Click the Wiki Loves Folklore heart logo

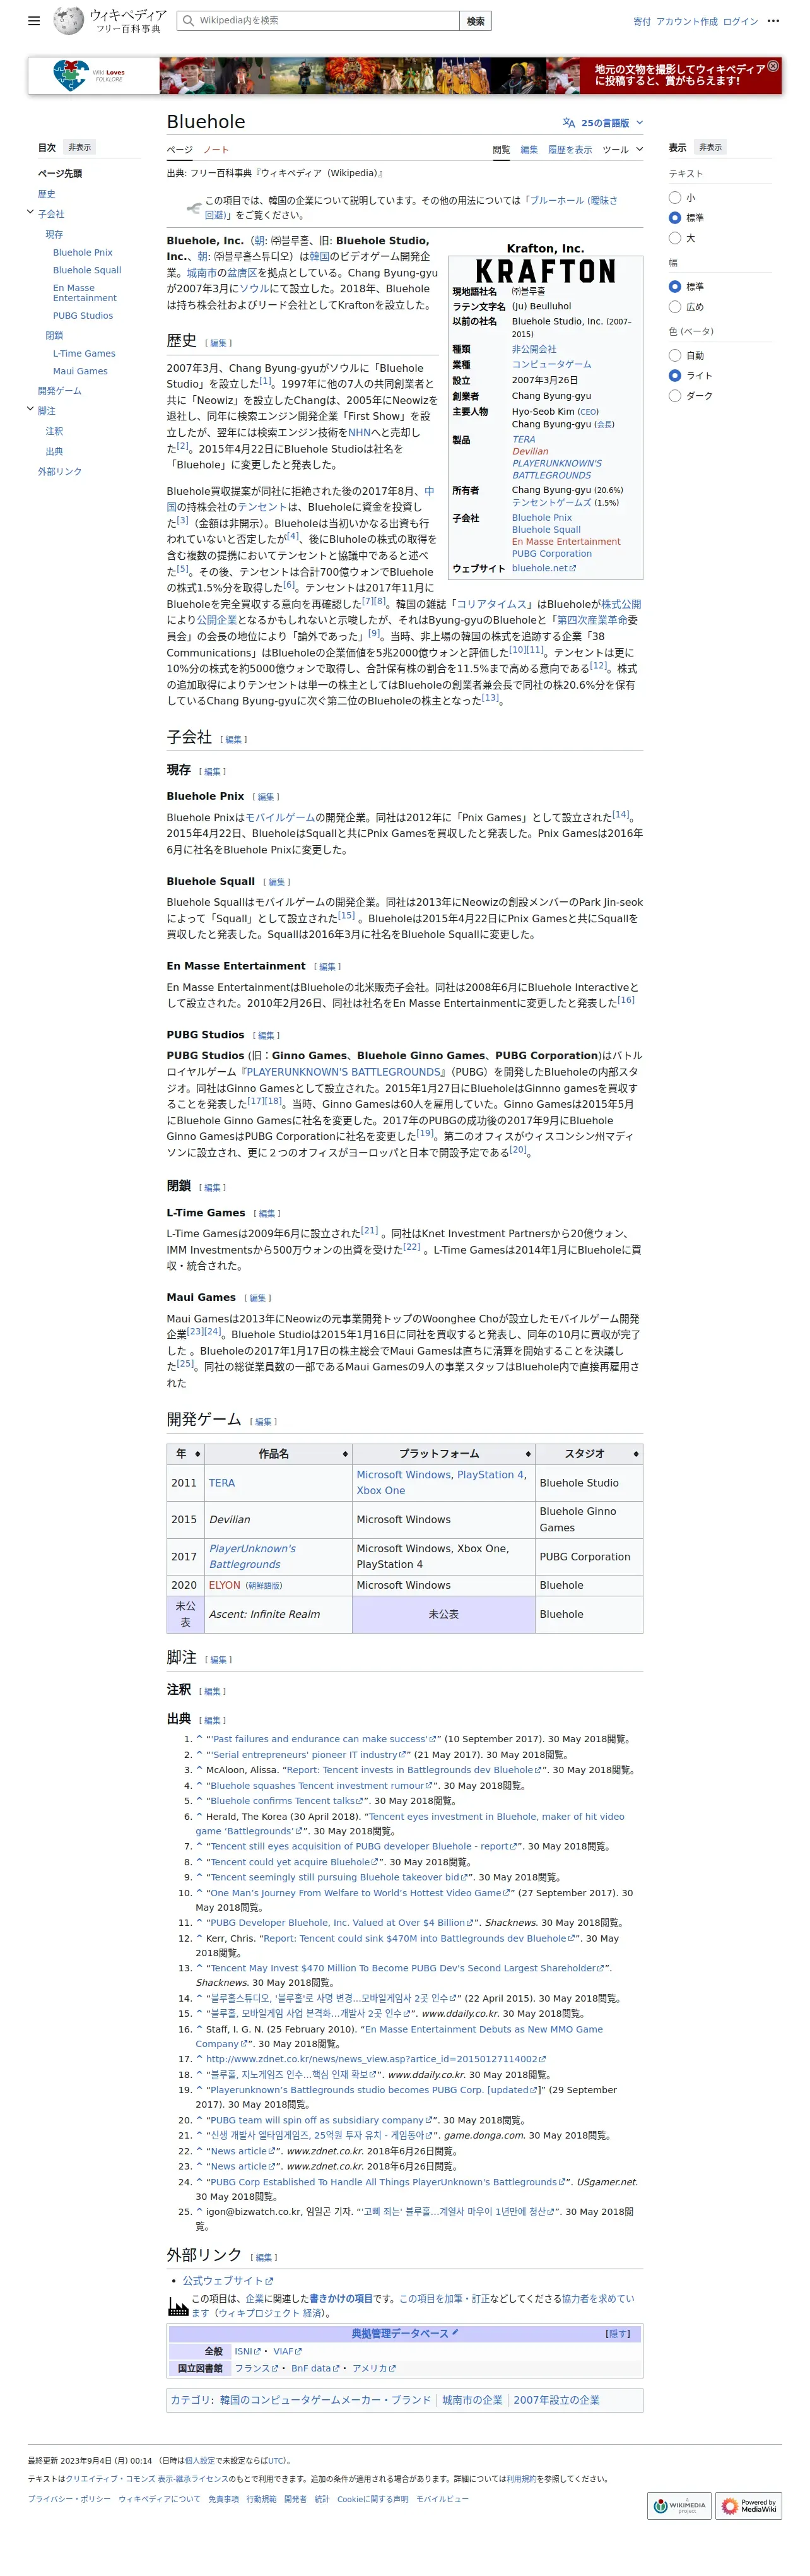point(71,76)
